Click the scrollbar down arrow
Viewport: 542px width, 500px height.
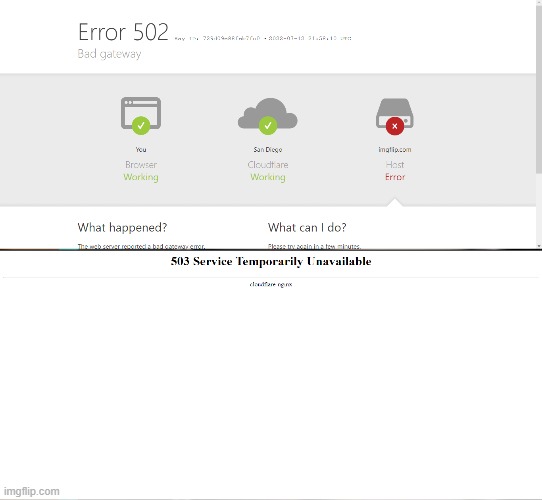coord(539,246)
